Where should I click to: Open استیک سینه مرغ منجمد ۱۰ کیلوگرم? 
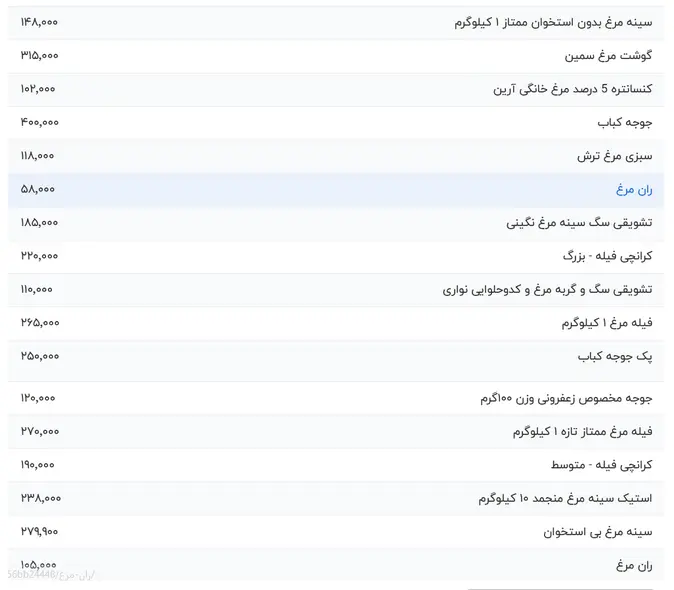click(x=565, y=498)
